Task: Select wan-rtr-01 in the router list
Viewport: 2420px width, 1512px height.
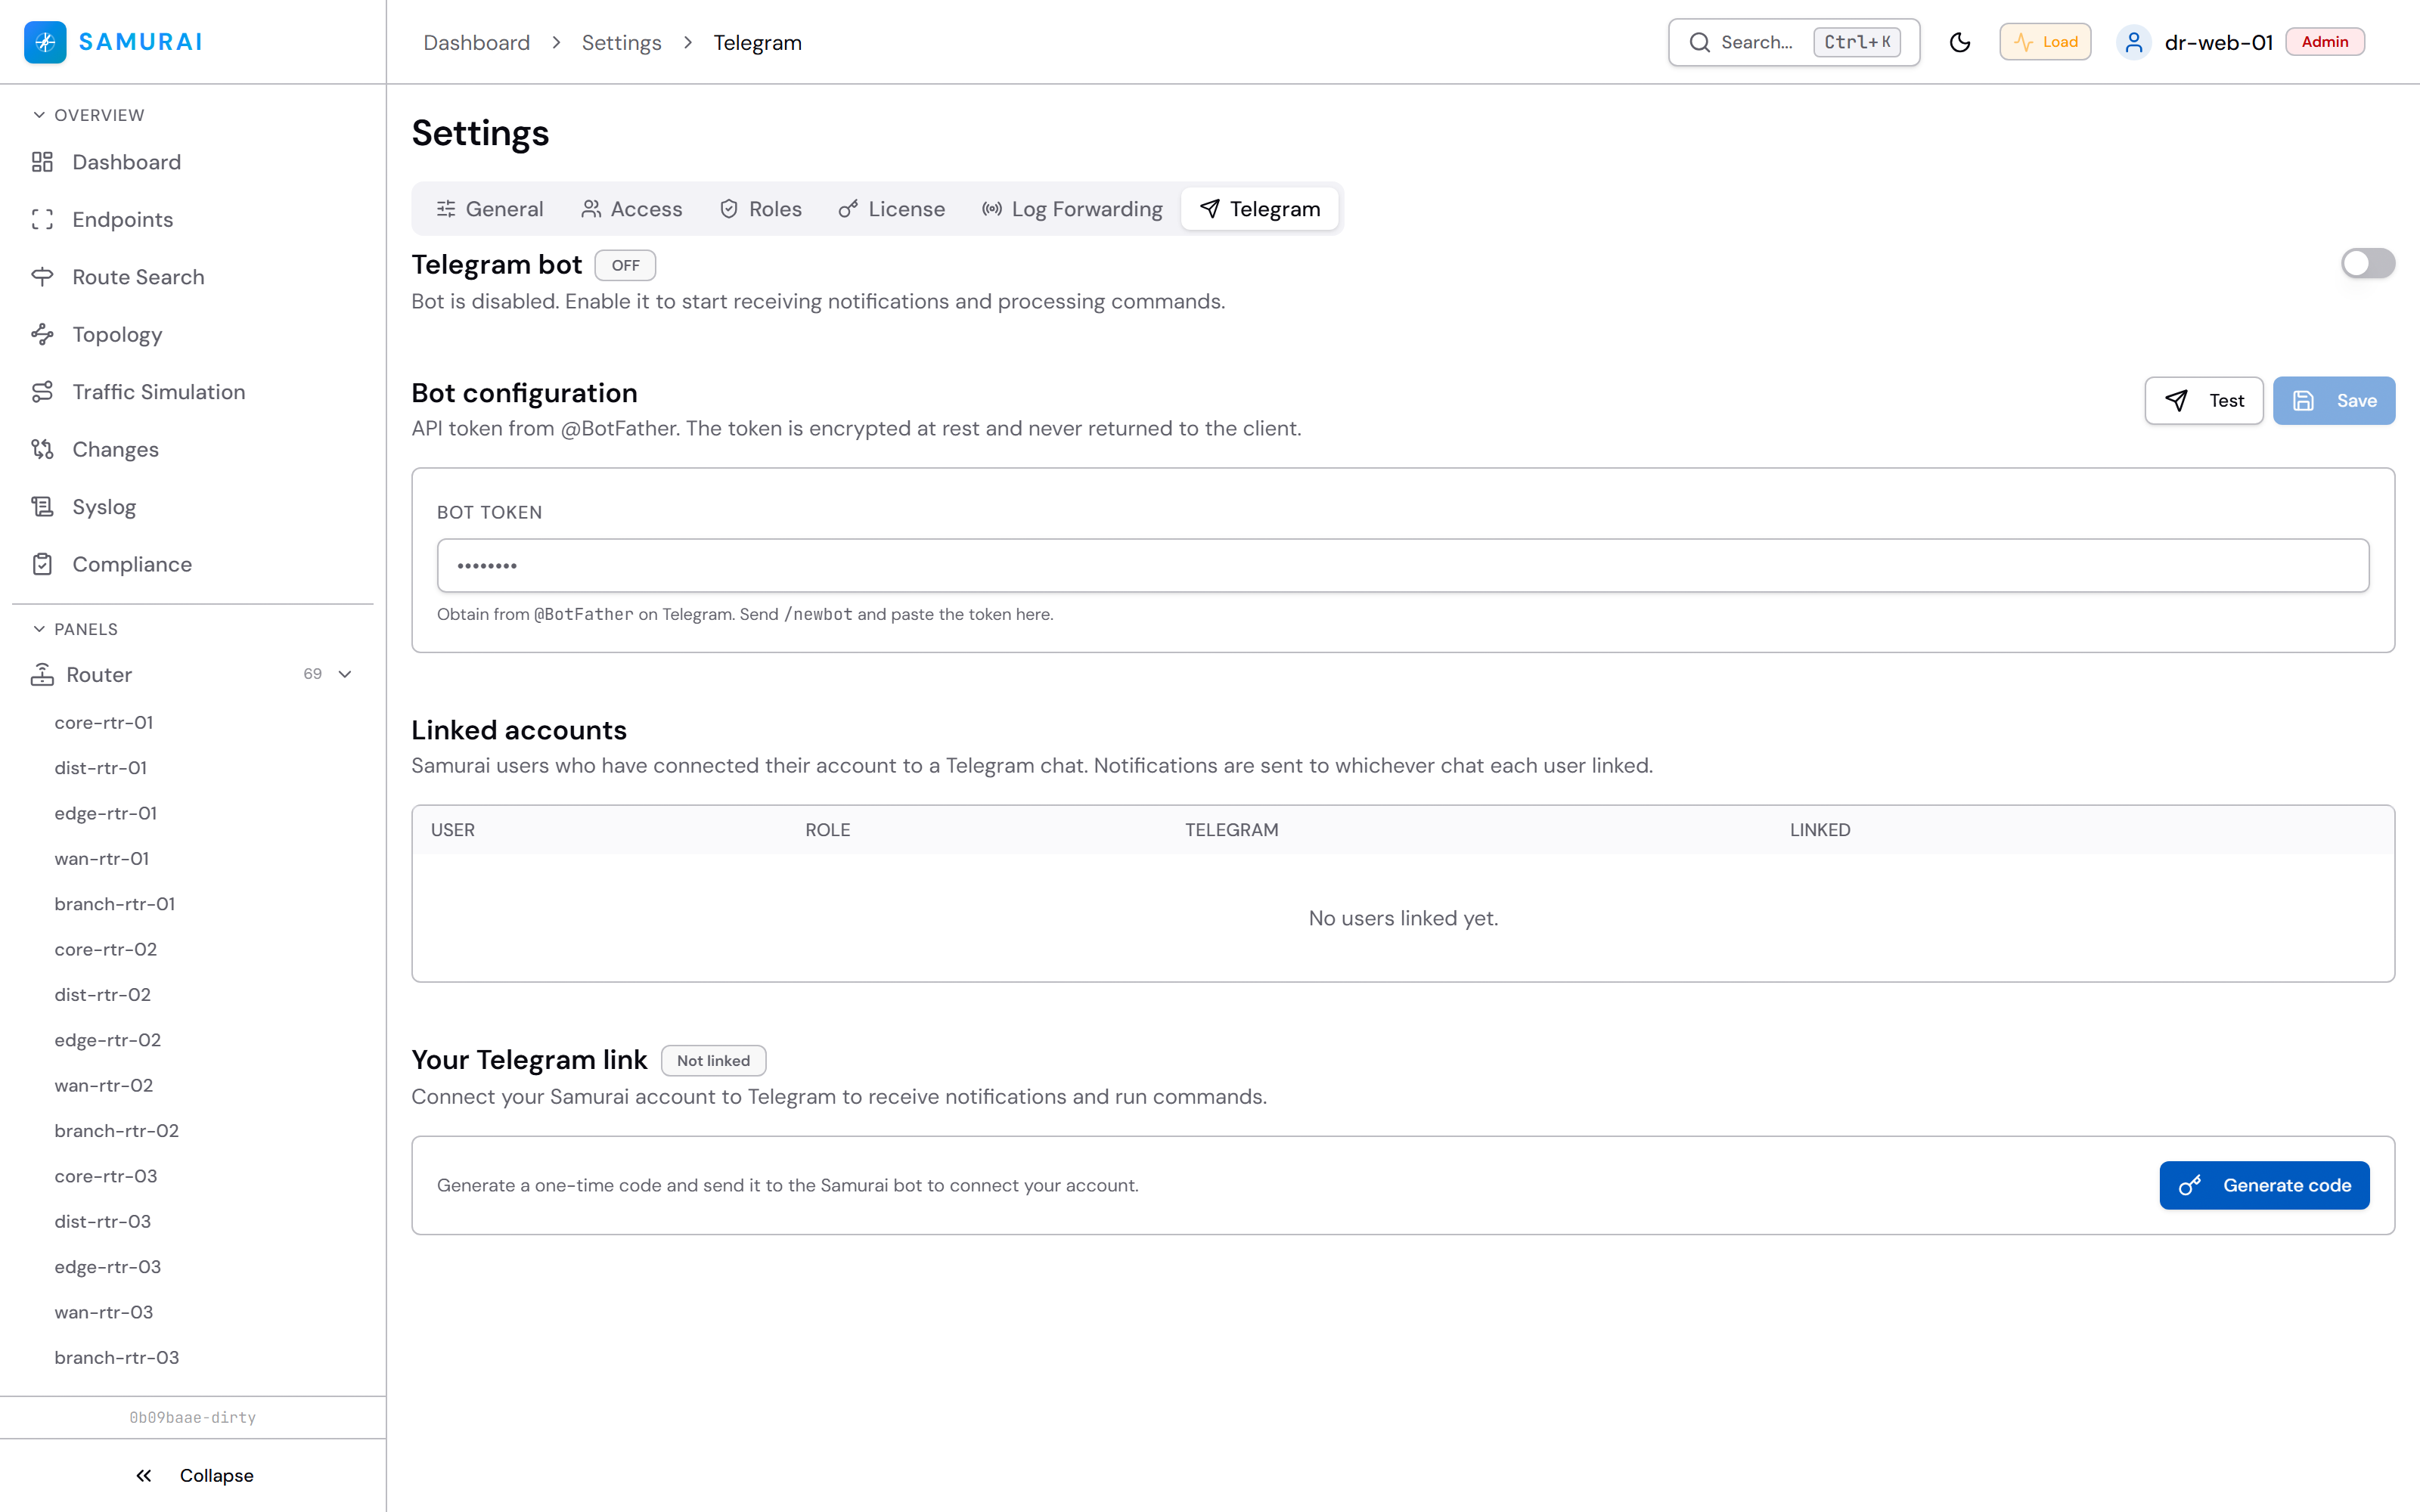Action: click(x=102, y=858)
